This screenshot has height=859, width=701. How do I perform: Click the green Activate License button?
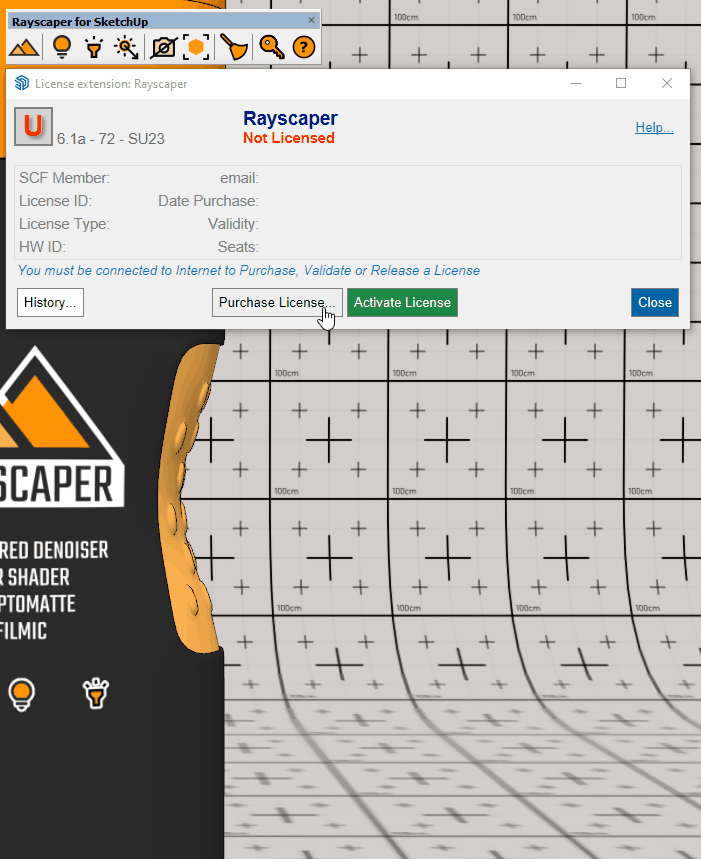tap(403, 302)
